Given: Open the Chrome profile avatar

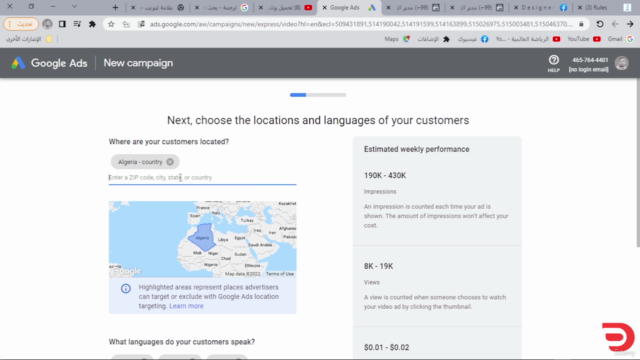Looking at the screenshot, I should pos(47,24).
